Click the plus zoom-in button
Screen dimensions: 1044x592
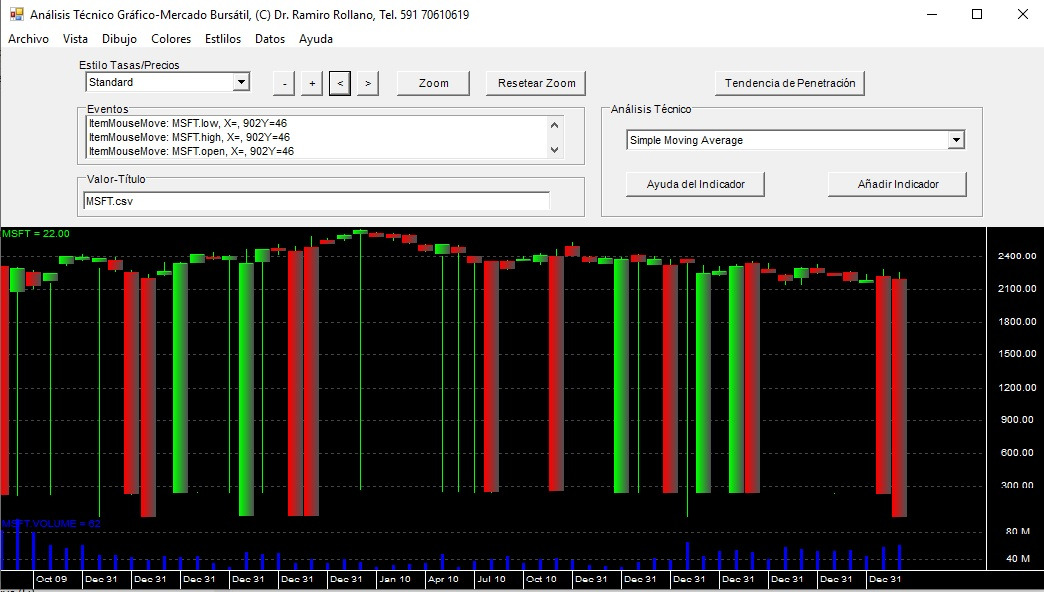pos(312,83)
